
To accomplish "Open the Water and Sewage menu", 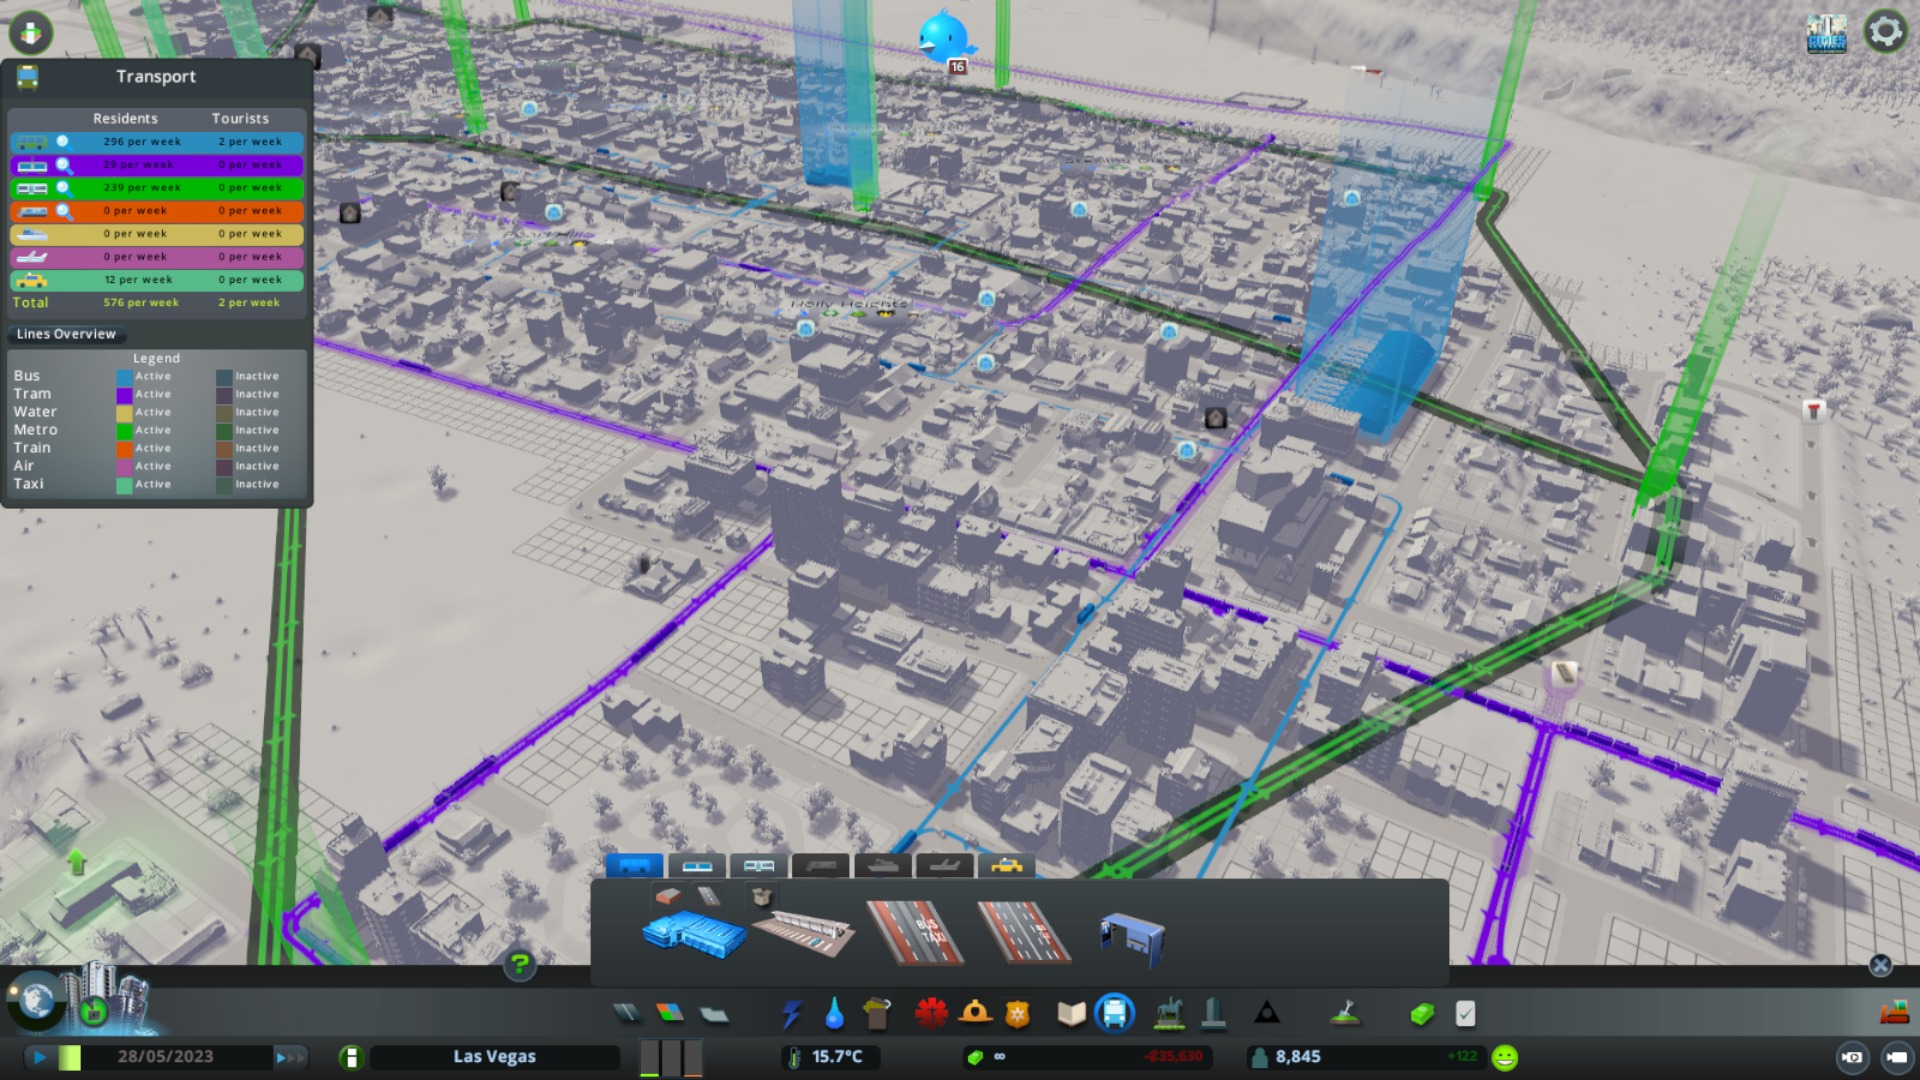I will 834,1014.
